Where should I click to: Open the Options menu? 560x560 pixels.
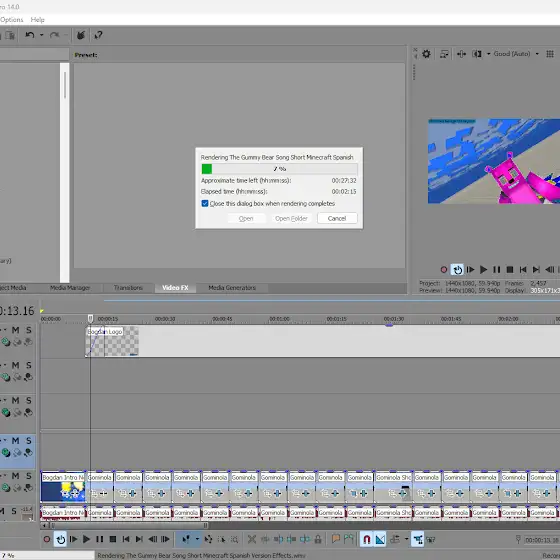point(11,20)
